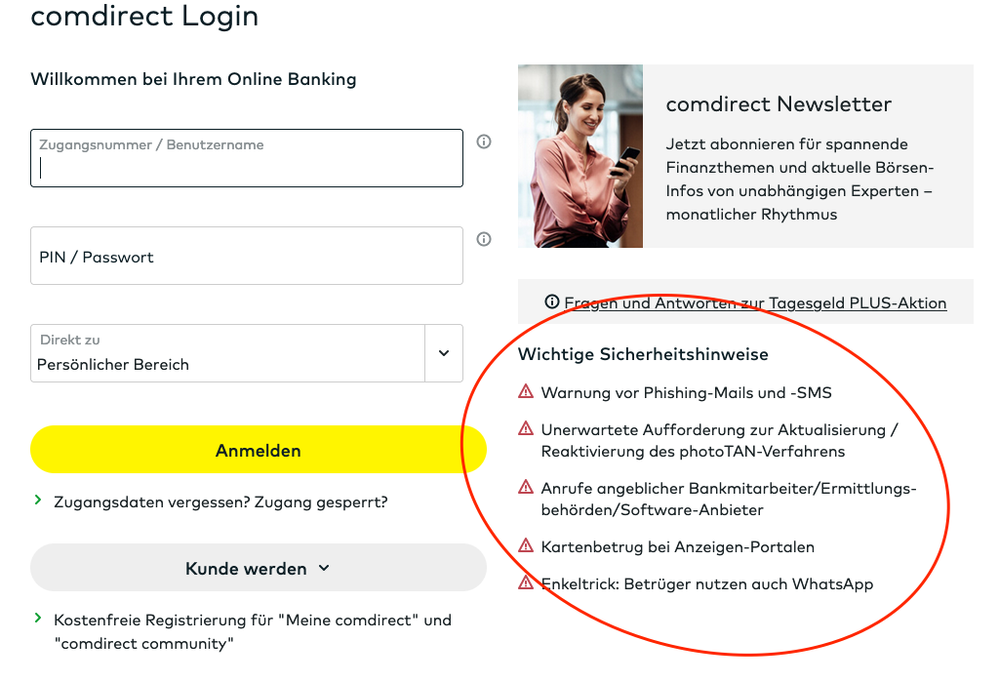Click the comdirect Login page title
Viewport: 999px width, 683px height.
click(145, 16)
